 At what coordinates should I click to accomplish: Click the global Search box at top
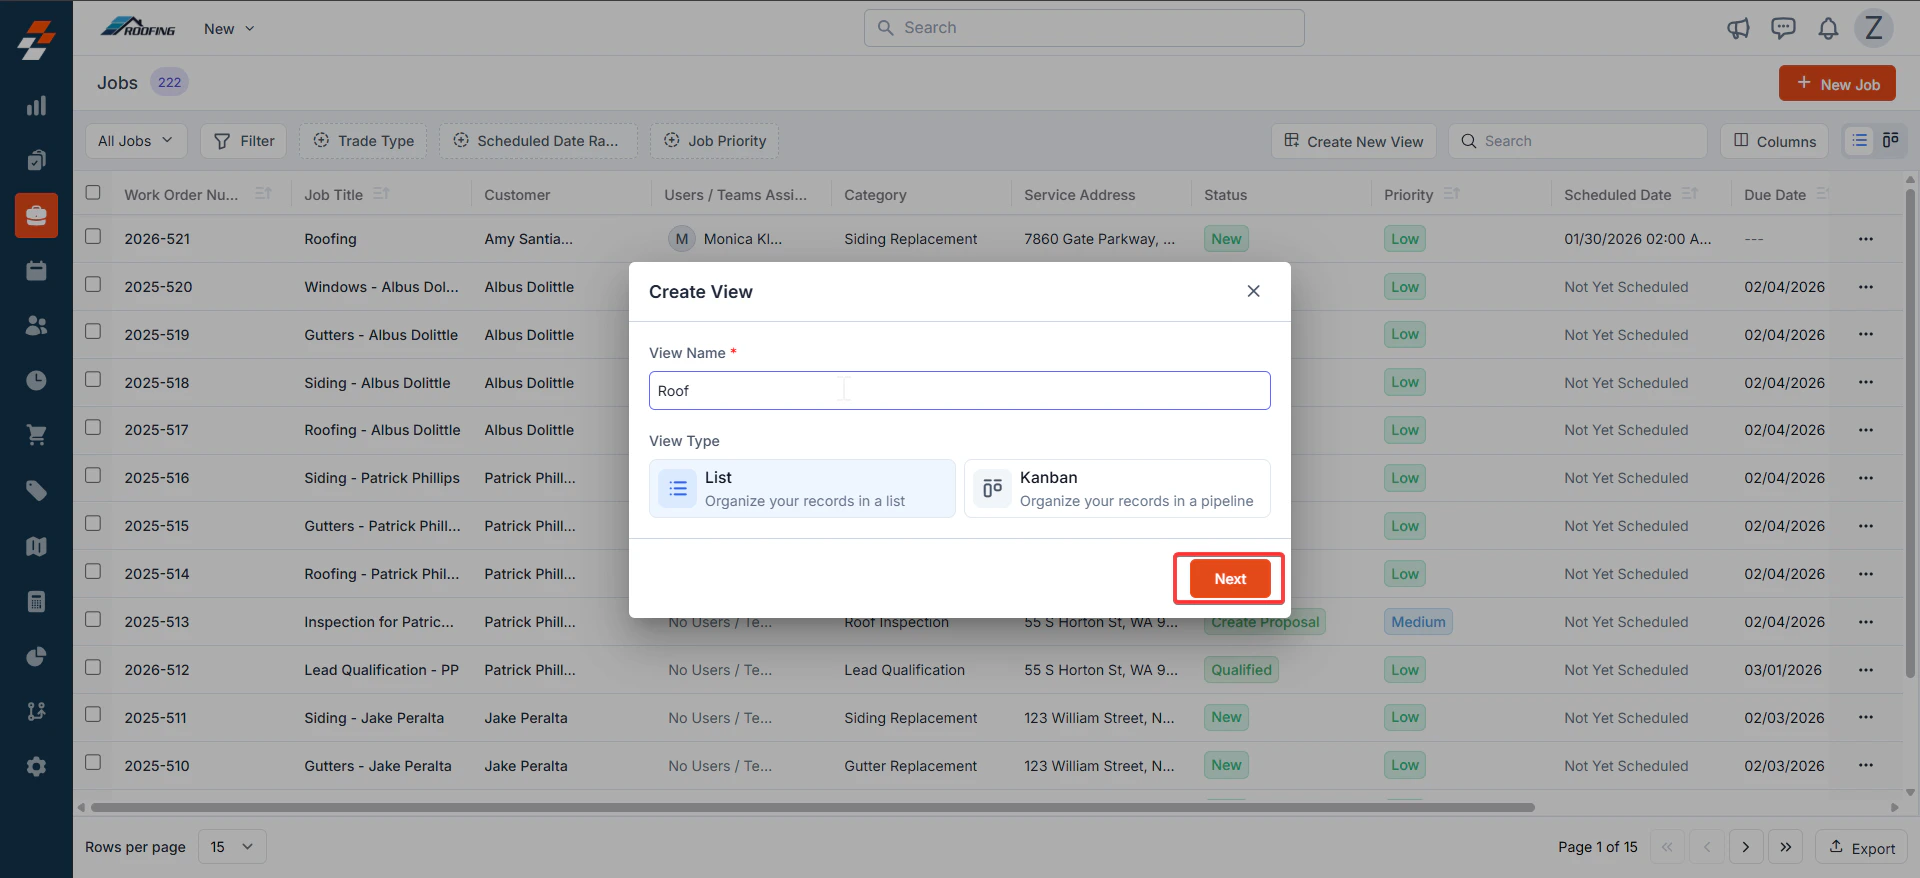point(1084,28)
